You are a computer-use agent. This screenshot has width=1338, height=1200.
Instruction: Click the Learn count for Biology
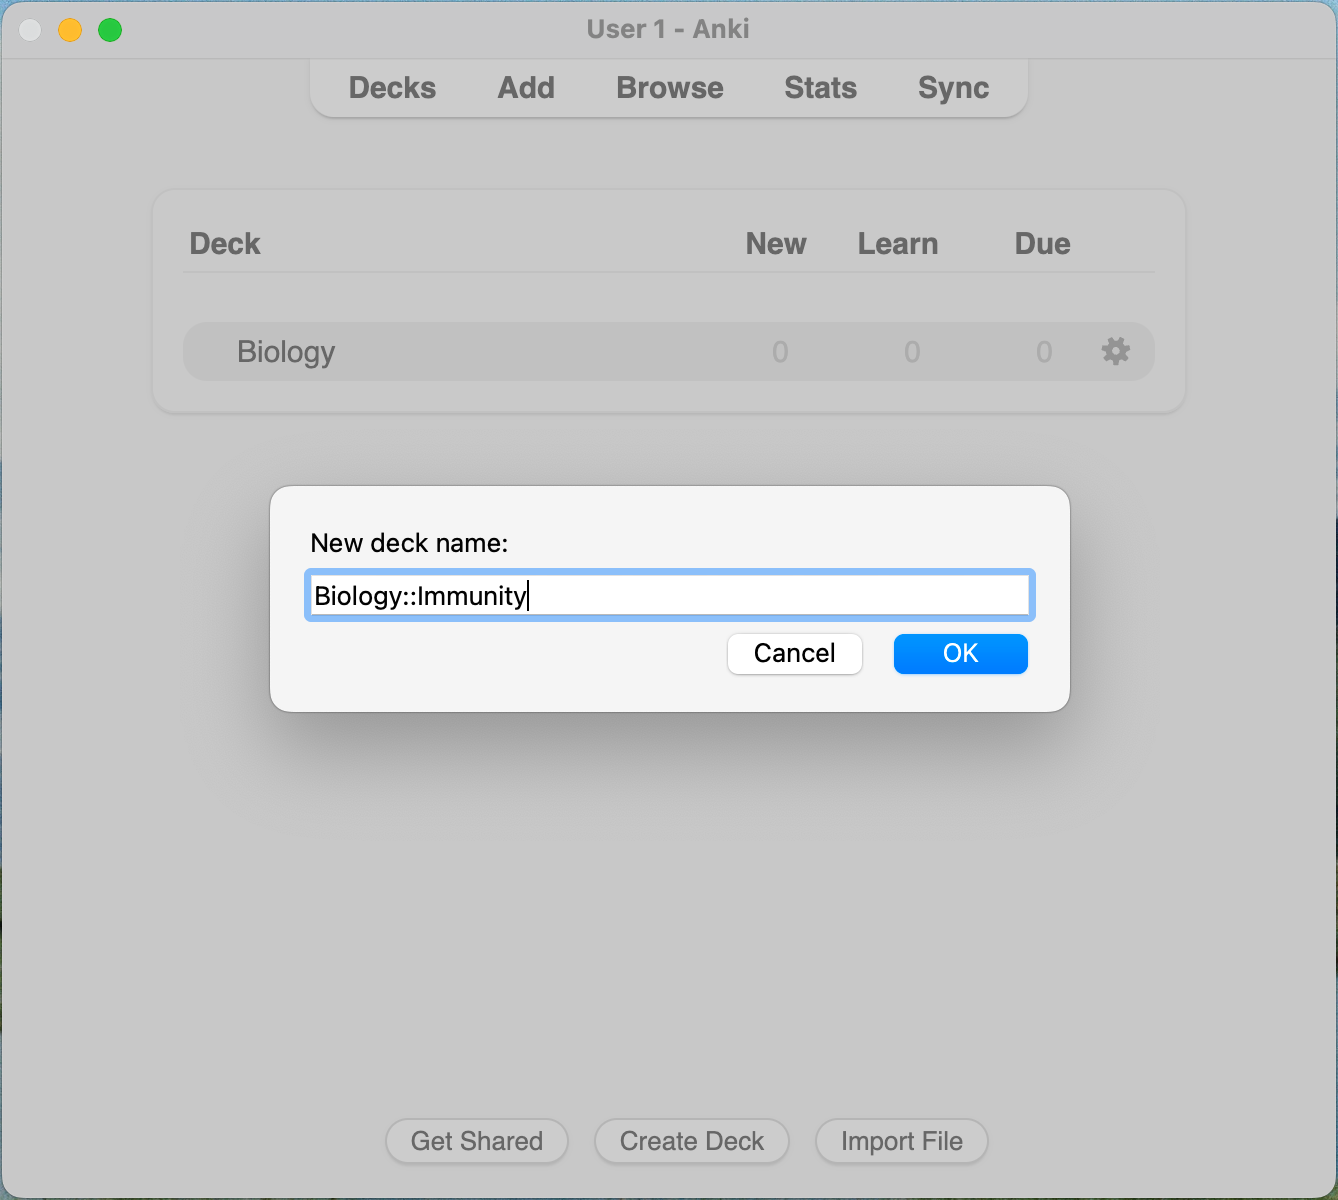(x=912, y=352)
